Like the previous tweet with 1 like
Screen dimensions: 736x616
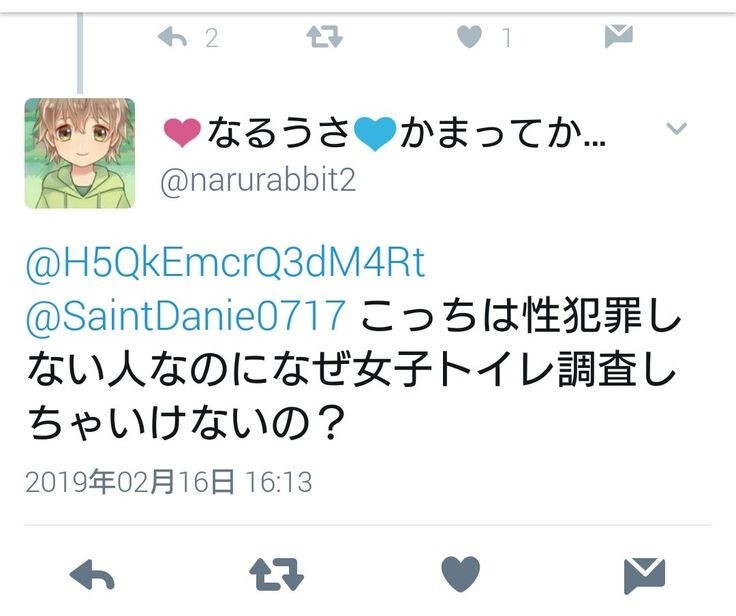click(x=469, y=37)
